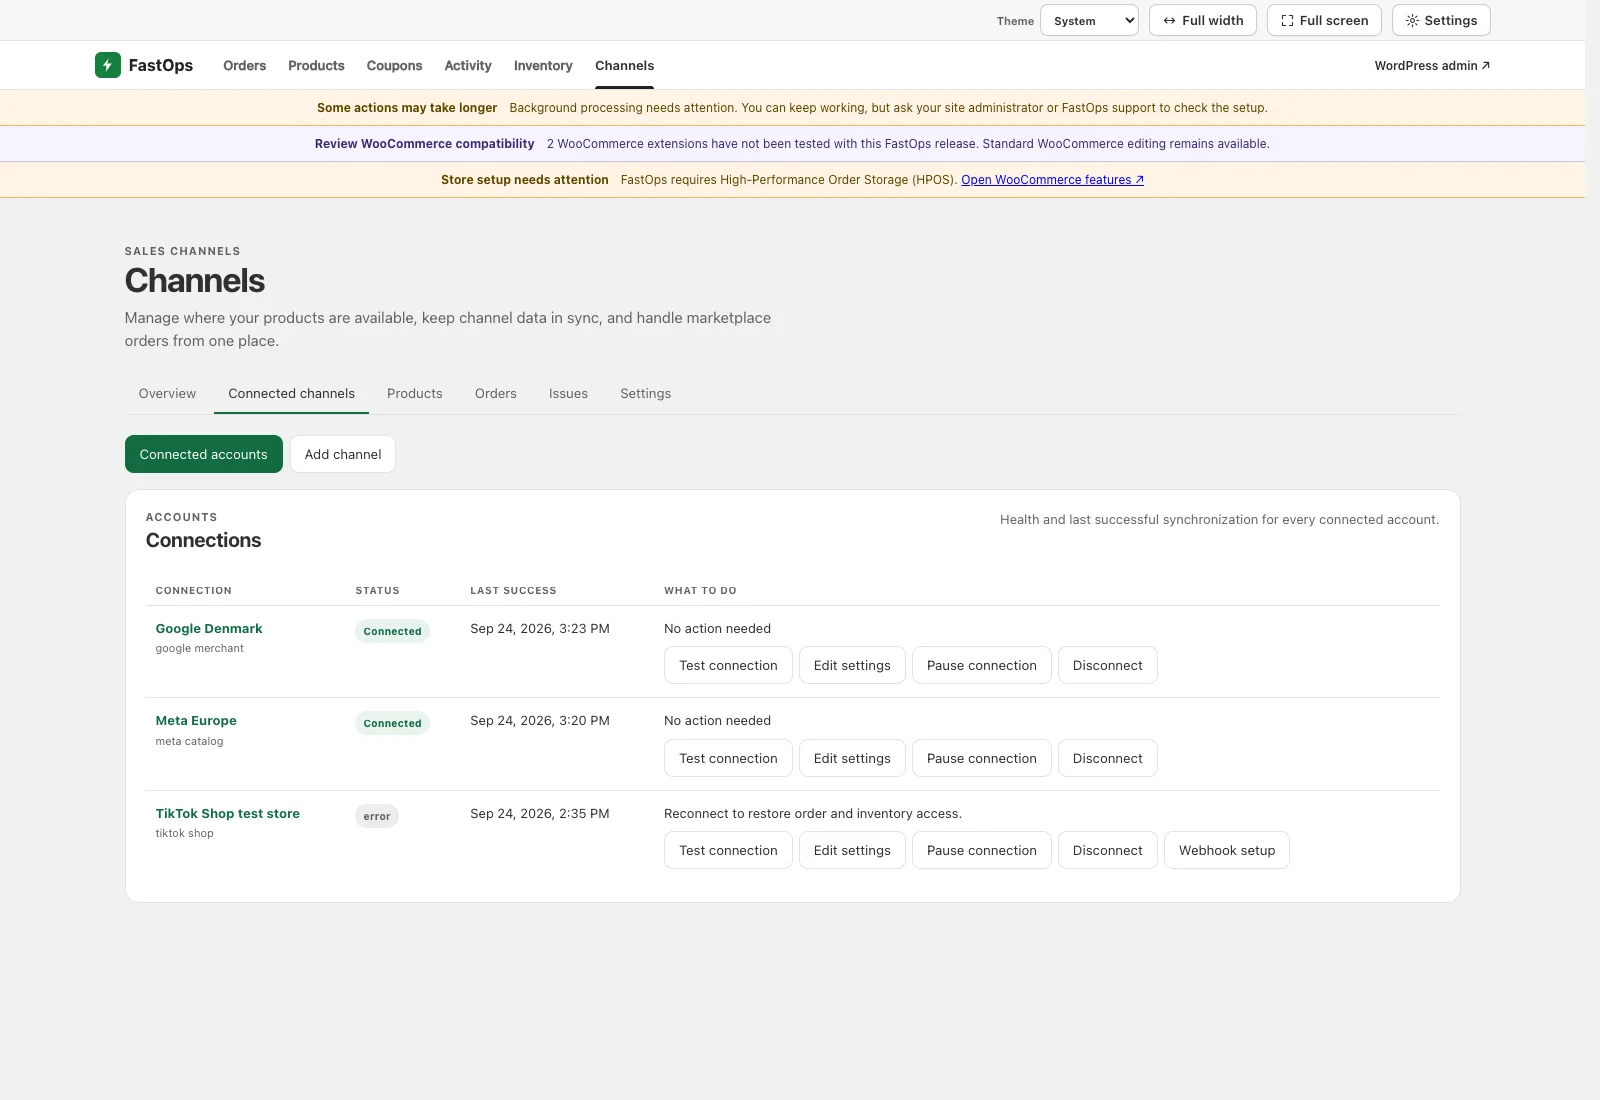Image resolution: width=1600 pixels, height=1100 pixels.
Task: Open Products in the main navigation bar
Action: [316, 66]
